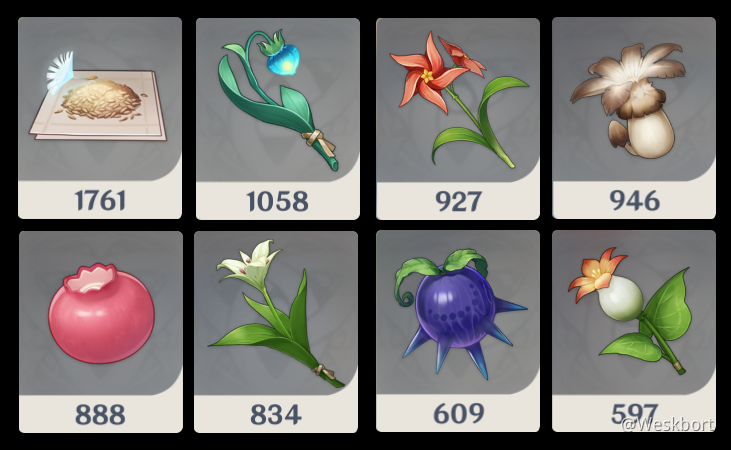Screen dimensions: 731x450
Task: Click the 946 quantity label
Action: tap(634, 201)
